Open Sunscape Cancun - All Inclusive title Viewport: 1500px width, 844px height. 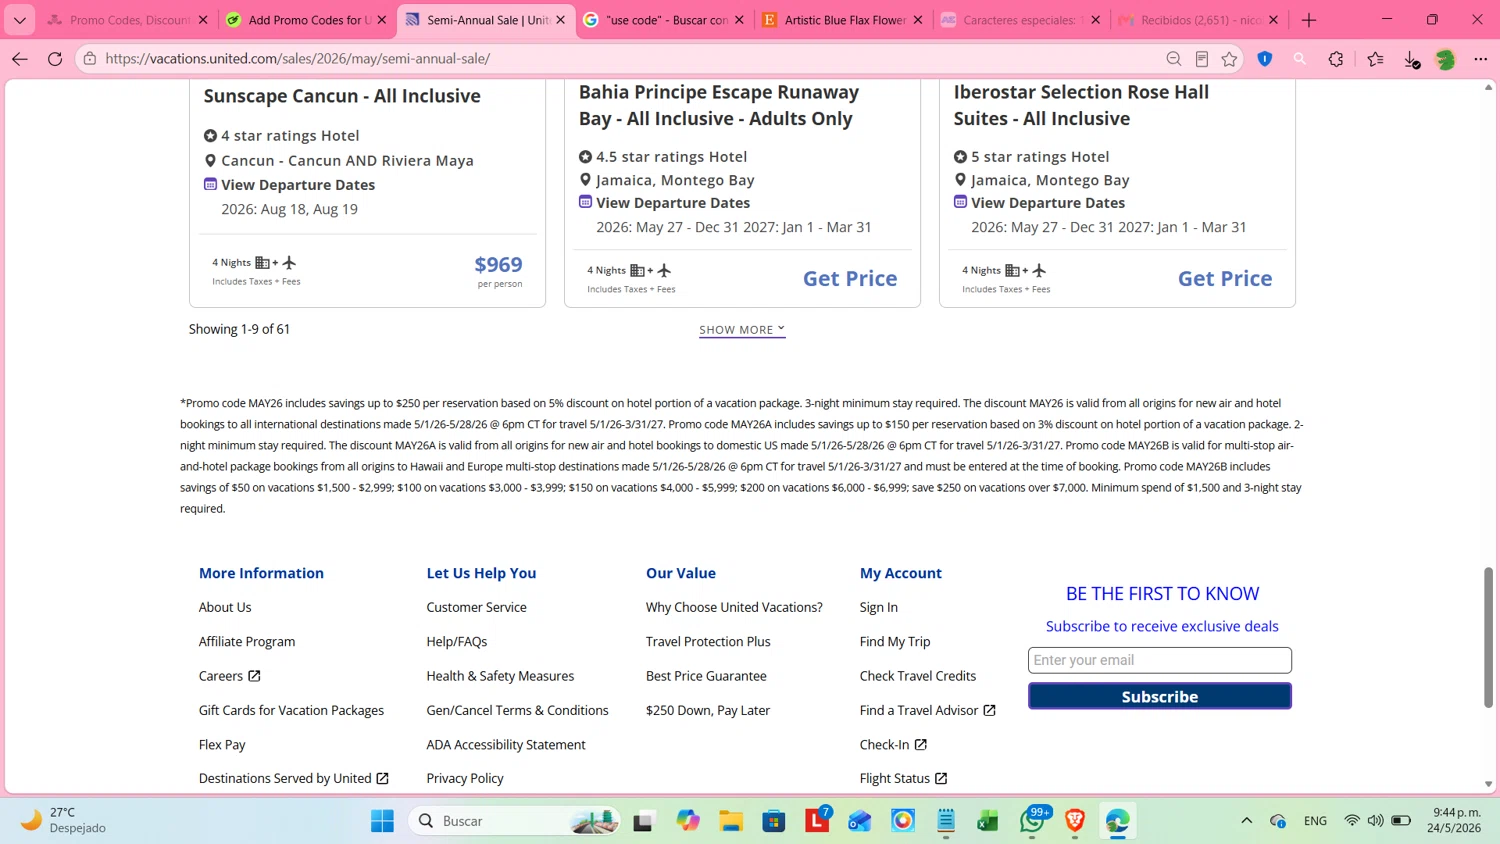pyautogui.click(x=342, y=96)
